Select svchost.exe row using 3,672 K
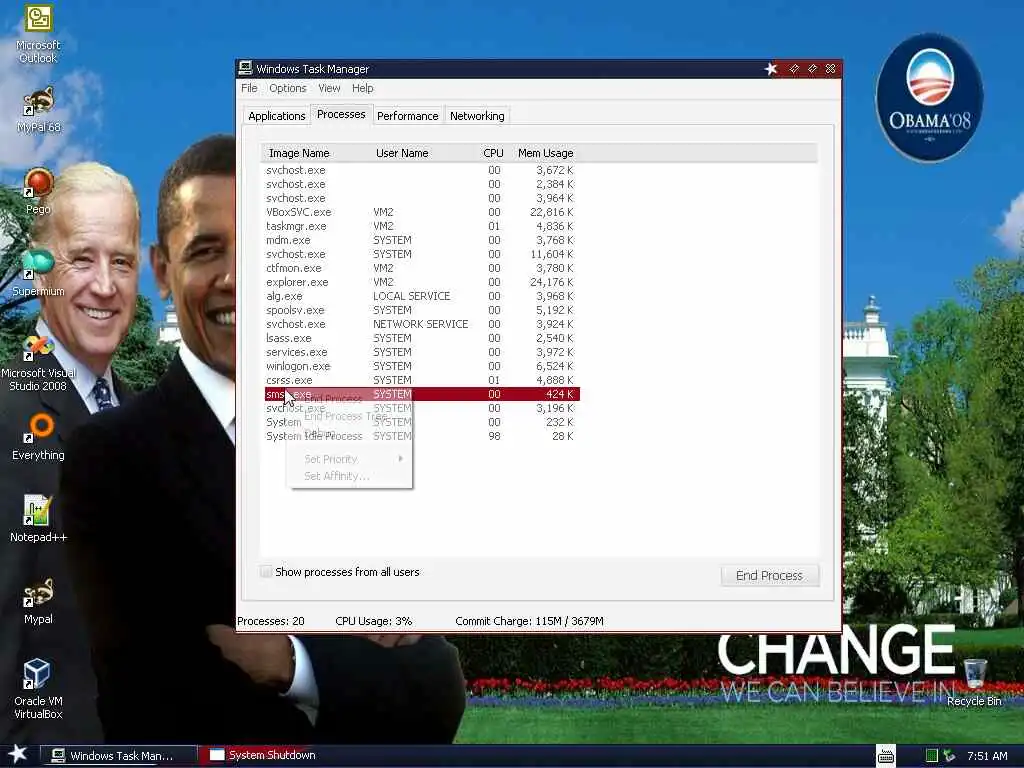This screenshot has height=768, width=1024. pyautogui.click(x=421, y=170)
